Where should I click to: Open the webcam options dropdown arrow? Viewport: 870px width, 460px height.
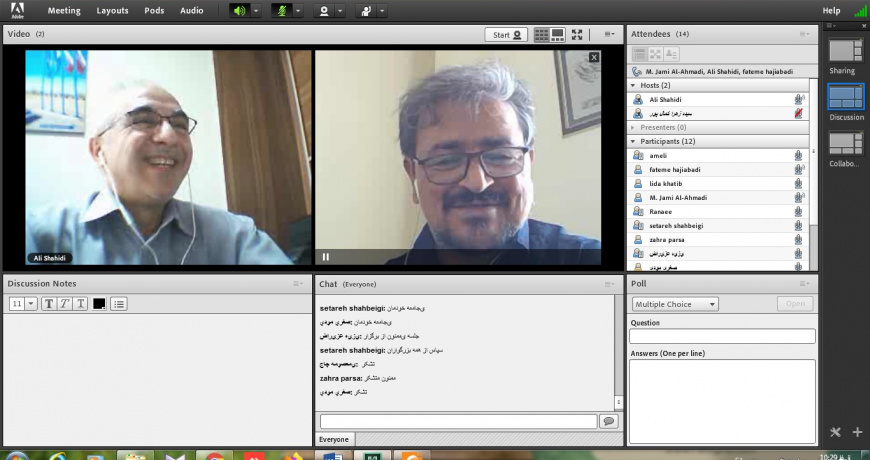(x=340, y=11)
